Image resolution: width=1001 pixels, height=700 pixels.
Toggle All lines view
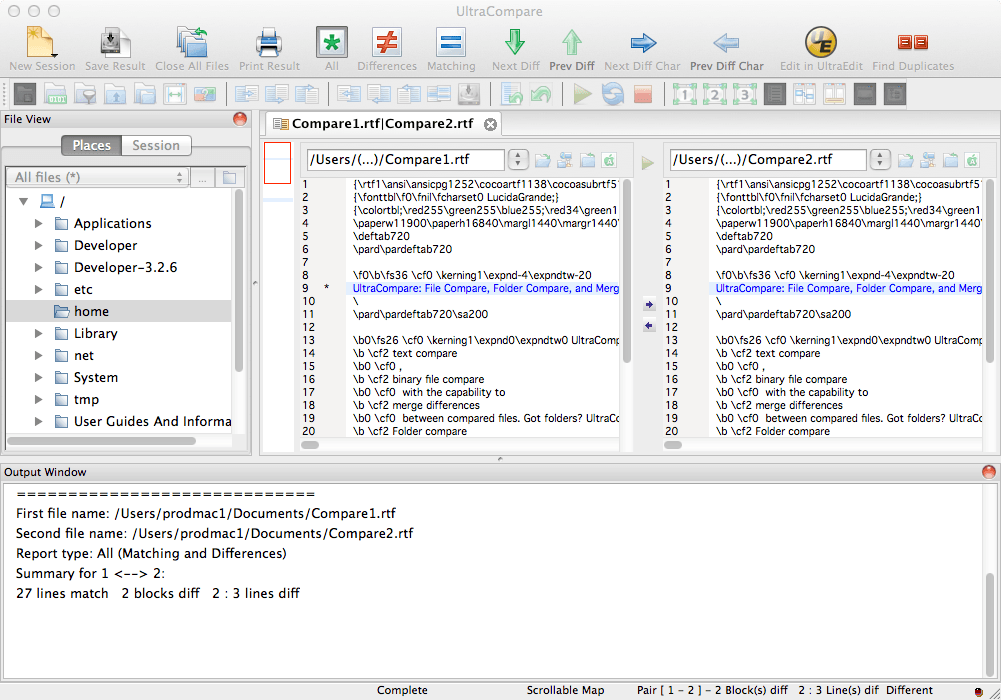[332, 49]
